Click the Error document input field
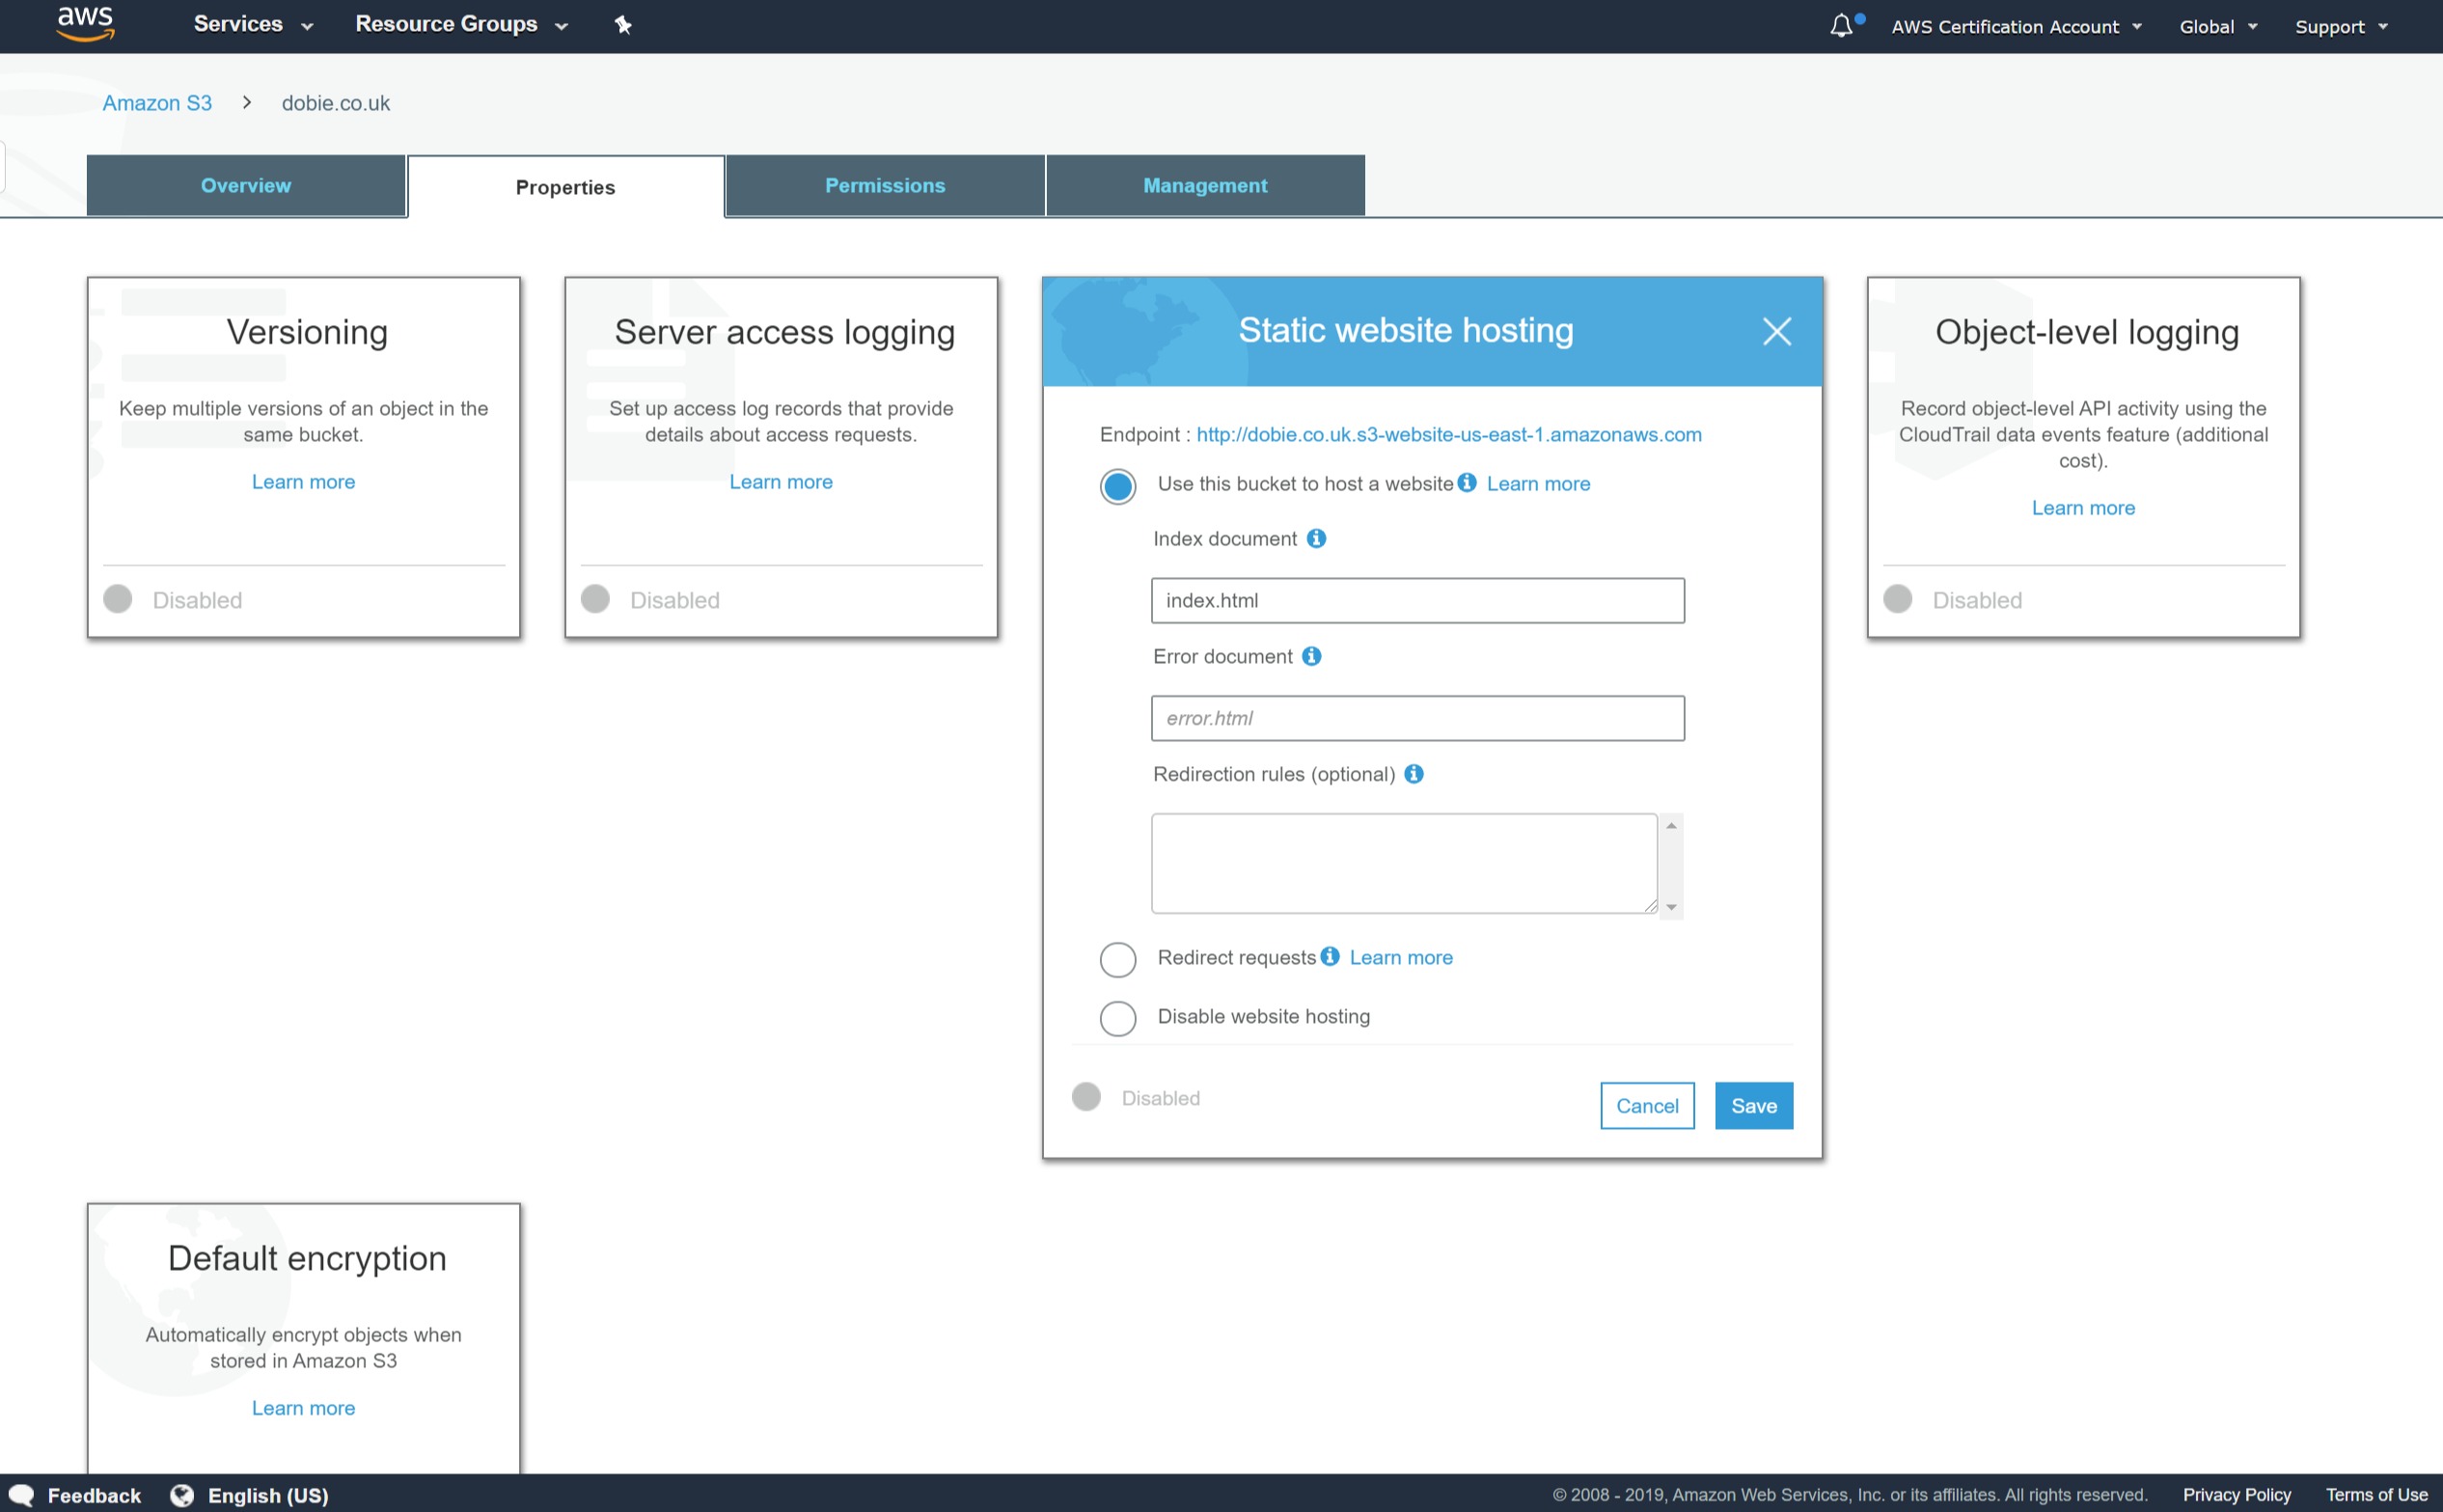The image size is (2443, 1512). 1417,718
